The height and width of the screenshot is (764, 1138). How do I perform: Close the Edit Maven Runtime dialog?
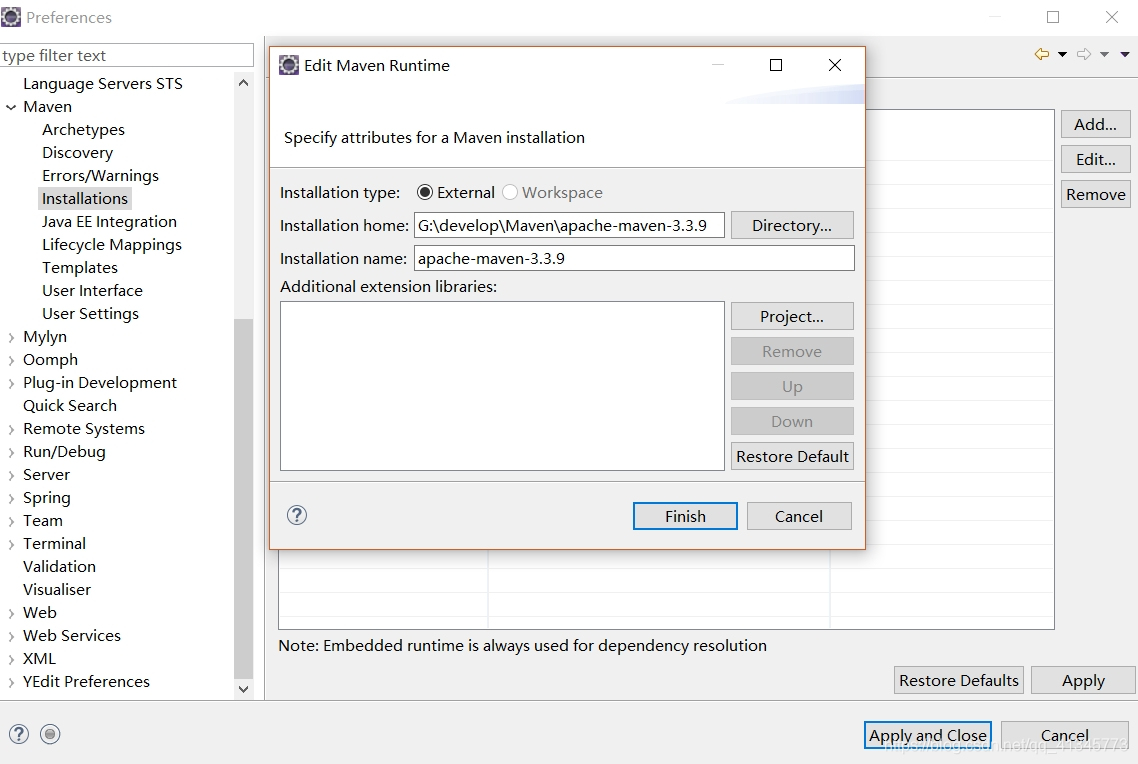(x=835, y=65)
